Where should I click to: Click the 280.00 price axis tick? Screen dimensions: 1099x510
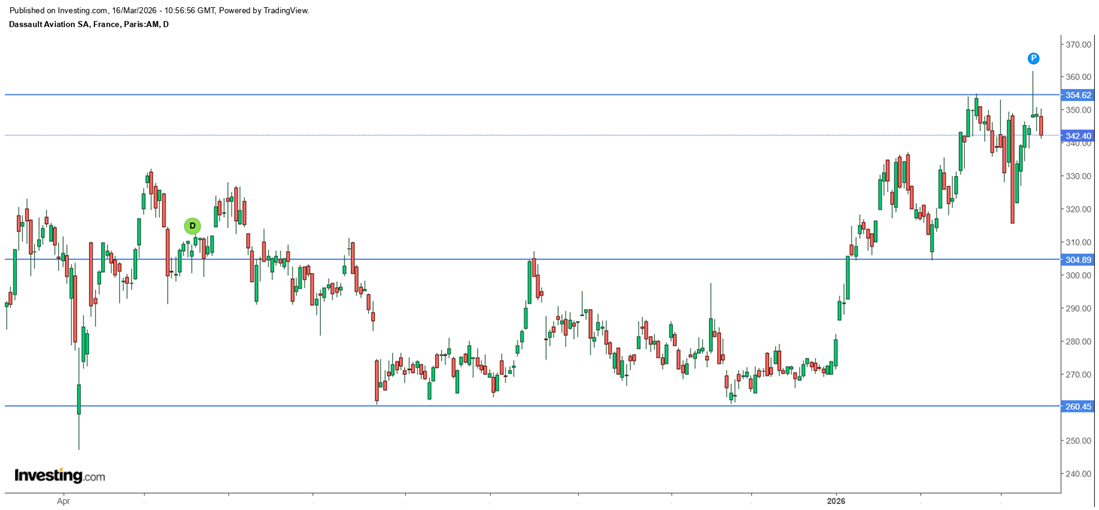1077,342
